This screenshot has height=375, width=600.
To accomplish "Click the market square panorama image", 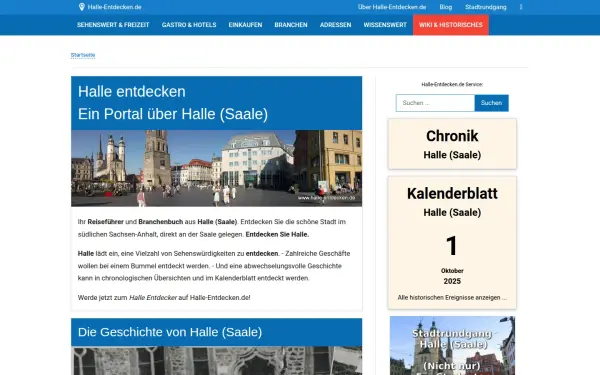I will tap(217, 168).
